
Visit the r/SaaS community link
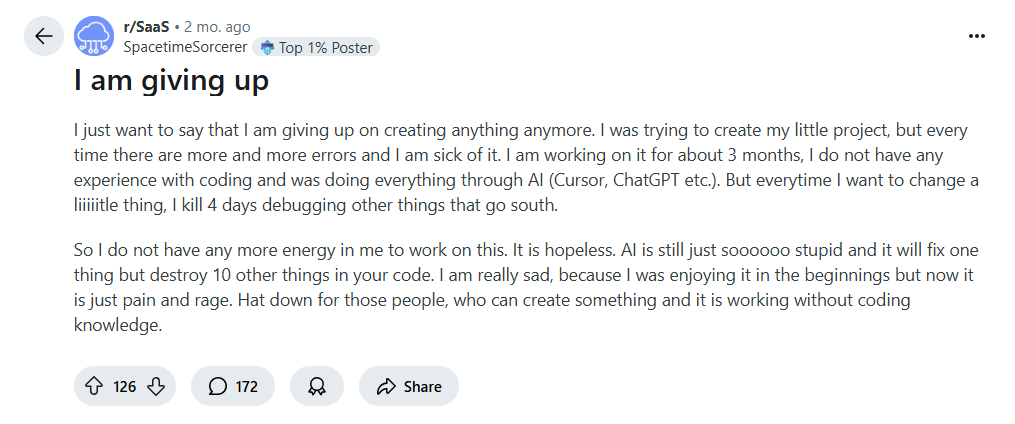click(146, 27)
